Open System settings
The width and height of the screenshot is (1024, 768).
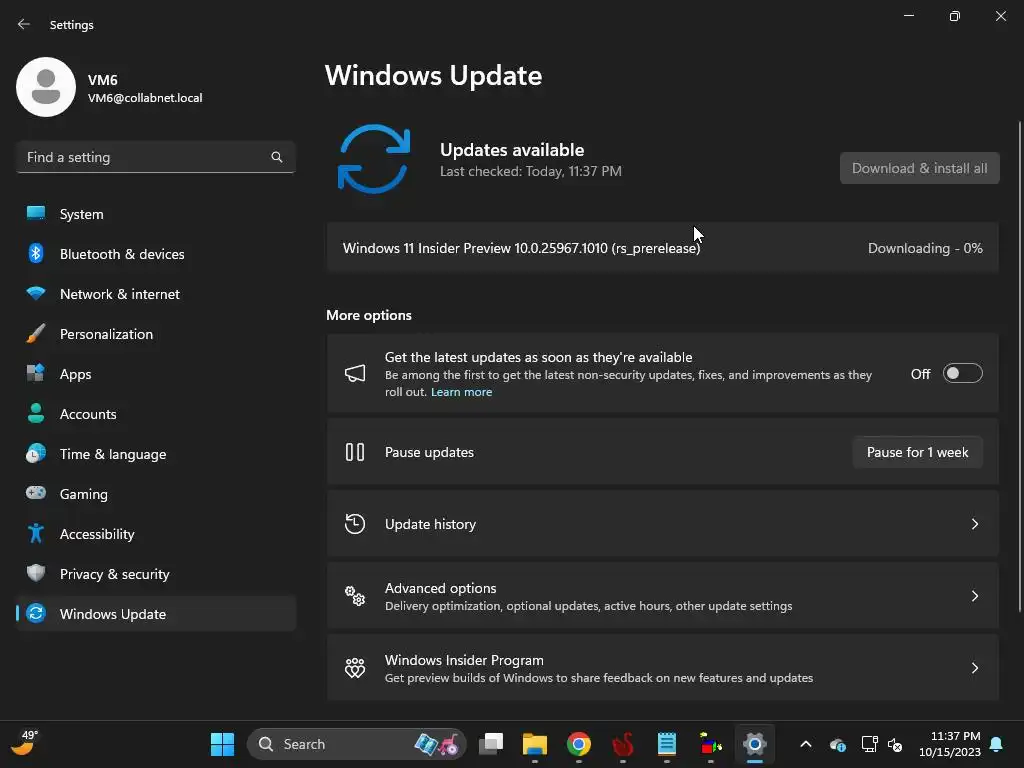(x=156, y=214)
